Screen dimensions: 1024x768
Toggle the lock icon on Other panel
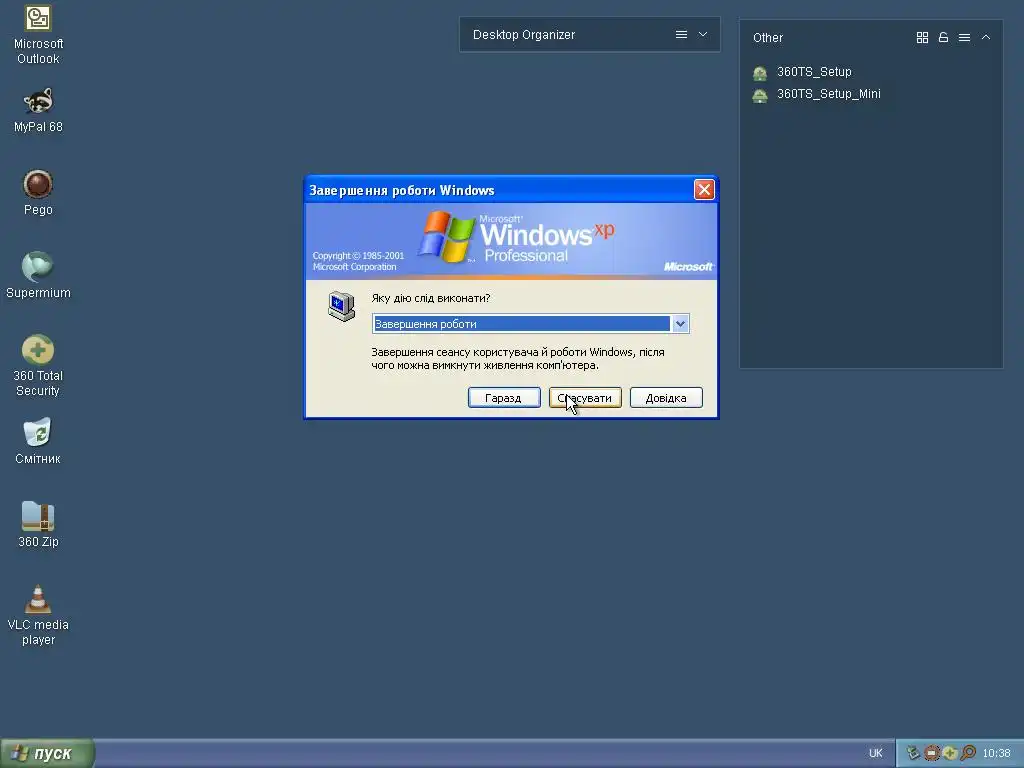[x=943, y=38]
